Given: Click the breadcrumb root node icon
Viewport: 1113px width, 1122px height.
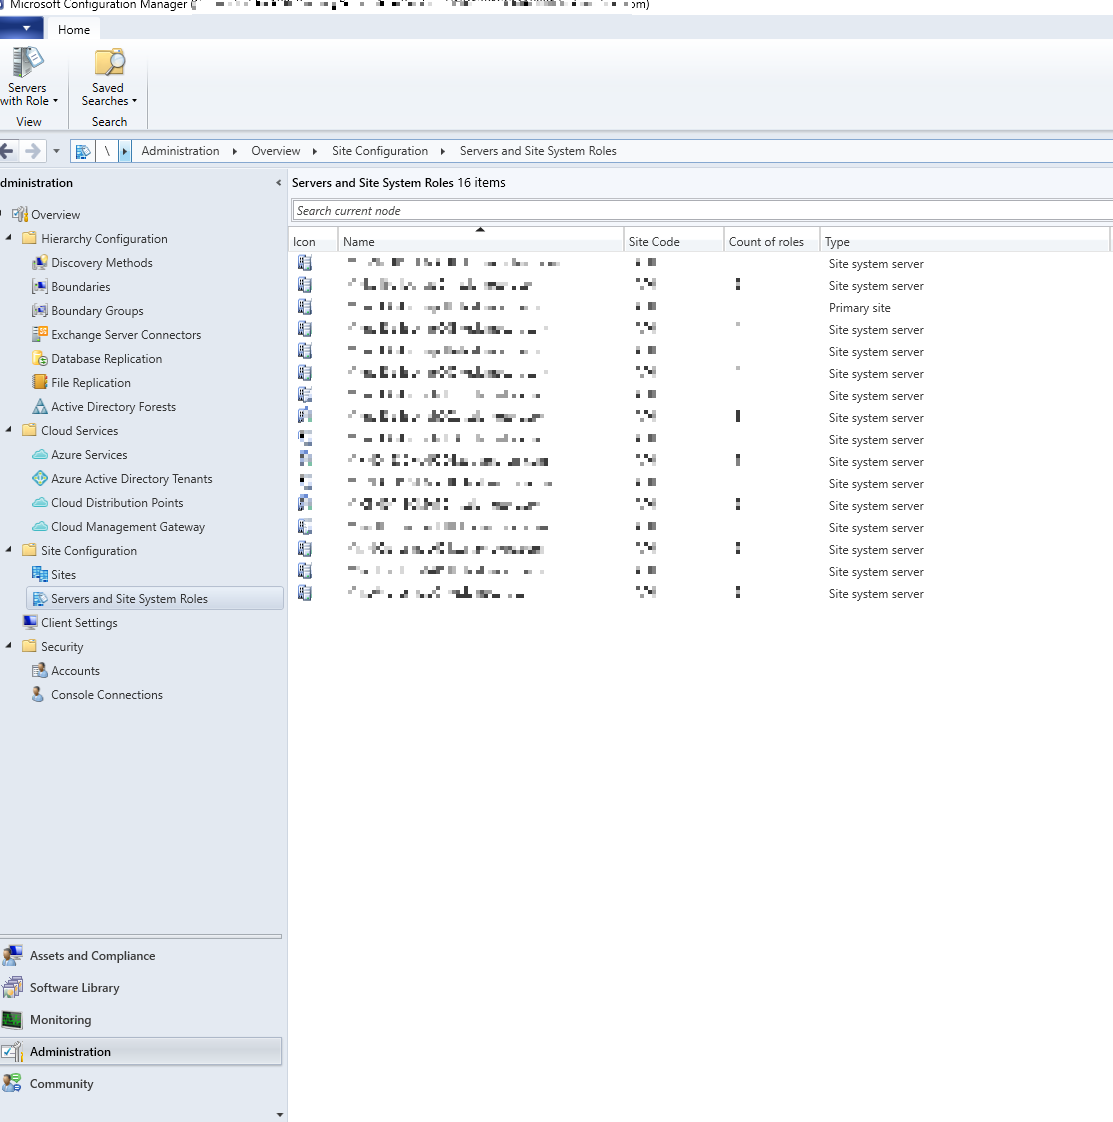Looking at the screenshot, I should [x=83, y=151].
